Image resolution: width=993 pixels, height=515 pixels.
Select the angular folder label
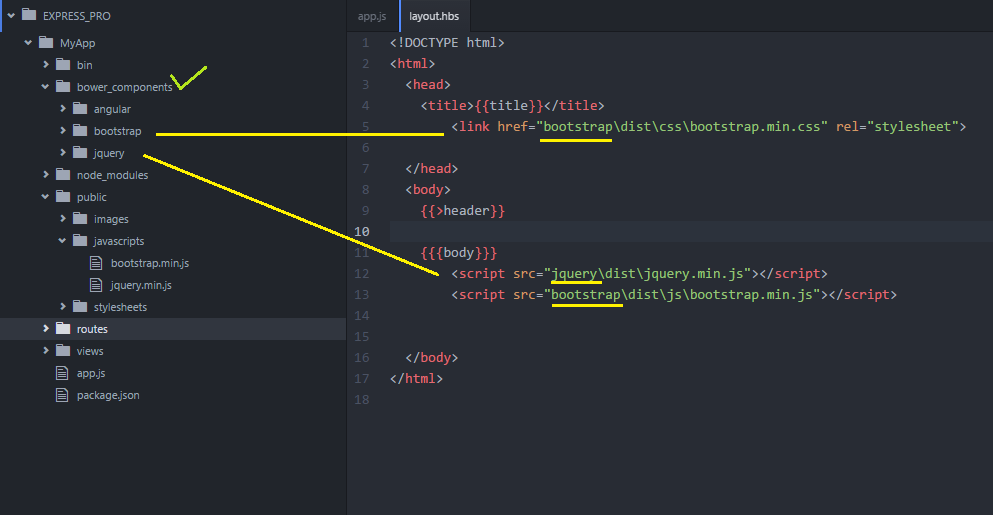tap(112, 109)
